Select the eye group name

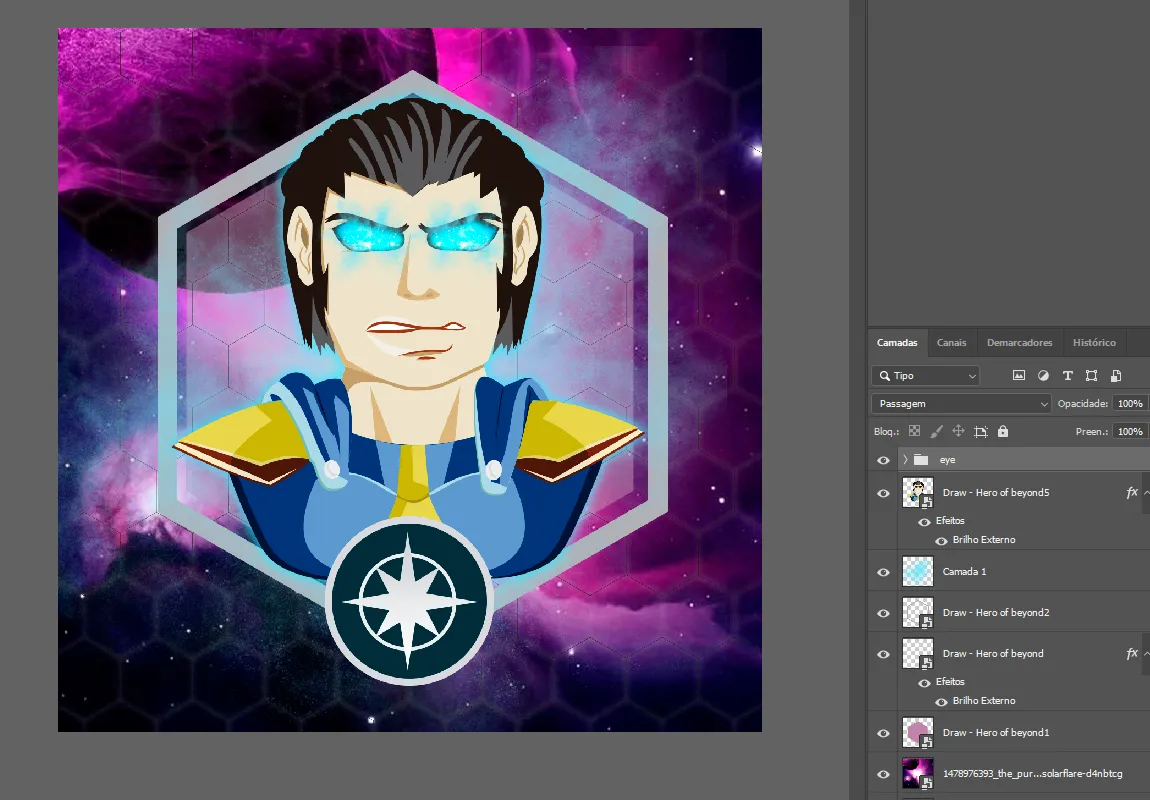[x=948, y=460]
